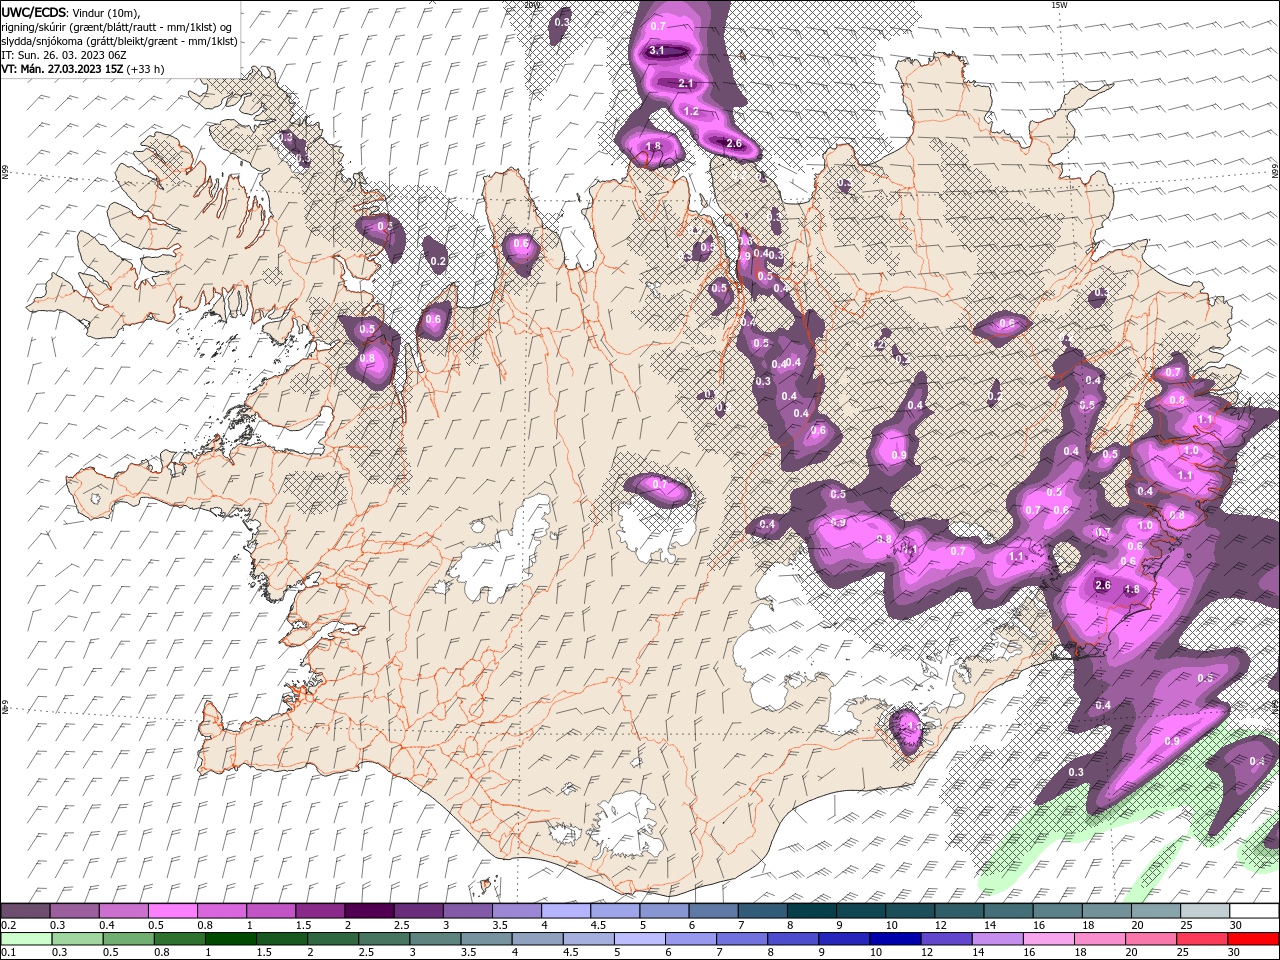Click the 0.1 label on the bottom legend row
The image size is (1280, 960).
pos(8,952)
